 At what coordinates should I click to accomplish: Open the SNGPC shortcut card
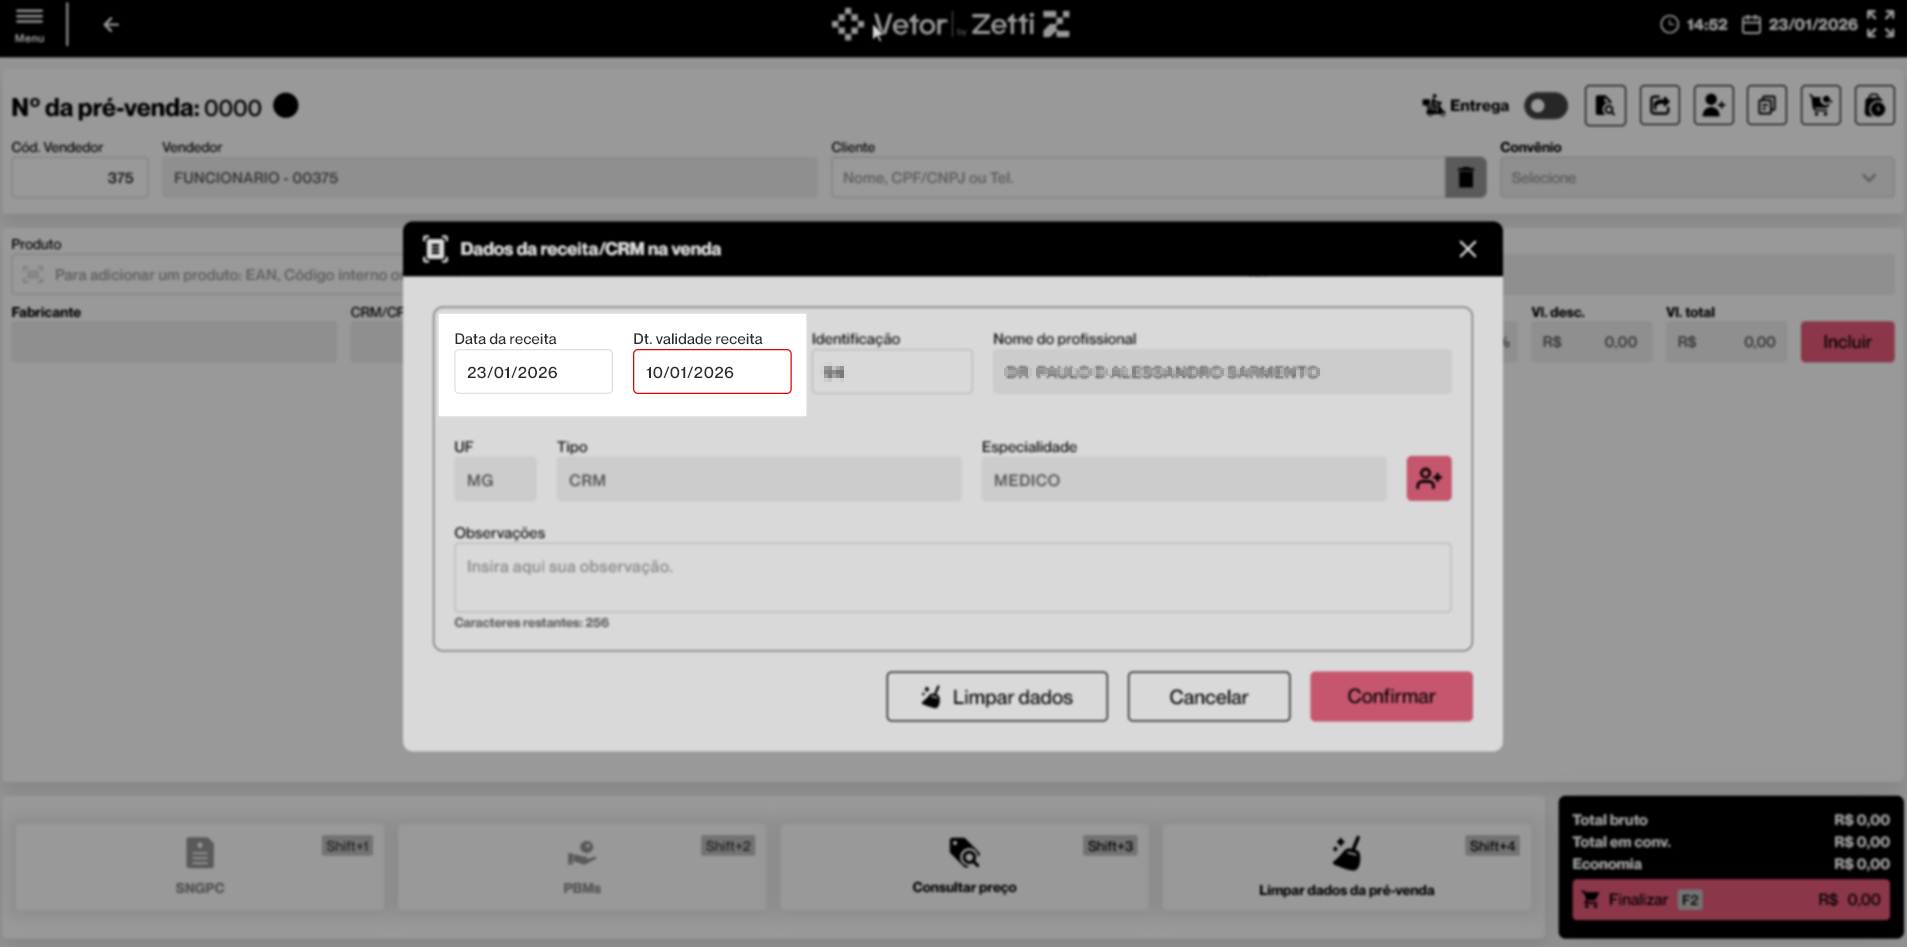[200, 866]
